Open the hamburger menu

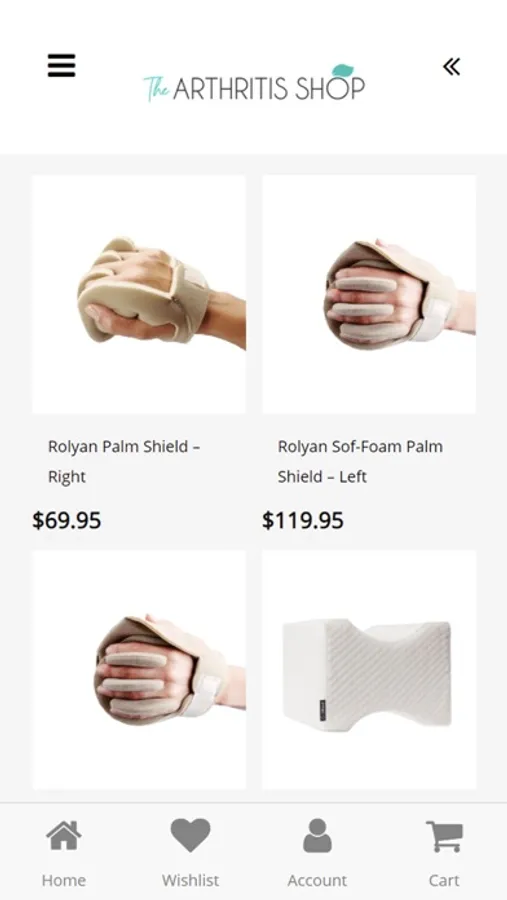click(x=61, y=65)
